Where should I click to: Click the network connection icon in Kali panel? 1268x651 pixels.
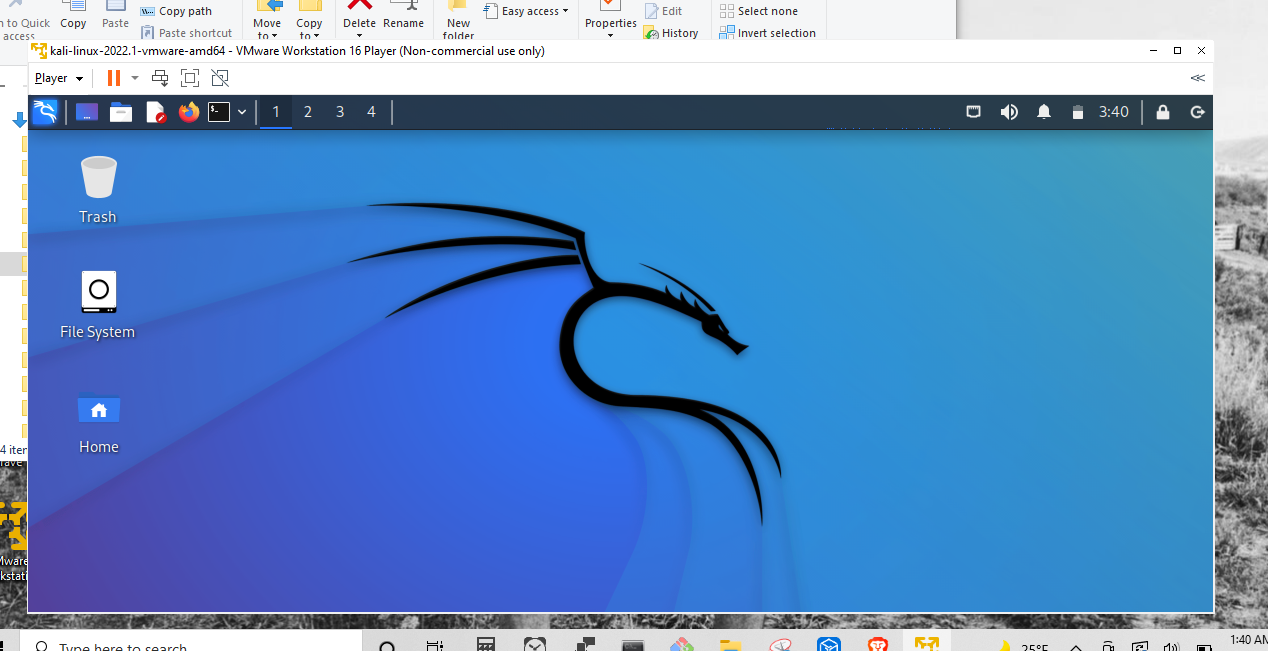click(x=973, y=112)
